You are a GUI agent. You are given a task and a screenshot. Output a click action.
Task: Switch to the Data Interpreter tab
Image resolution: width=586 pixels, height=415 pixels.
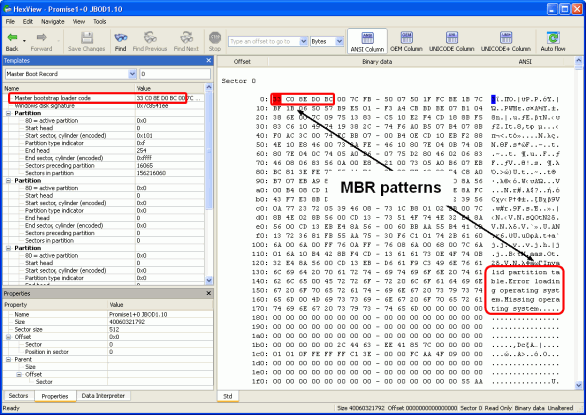tap(103, 396)
